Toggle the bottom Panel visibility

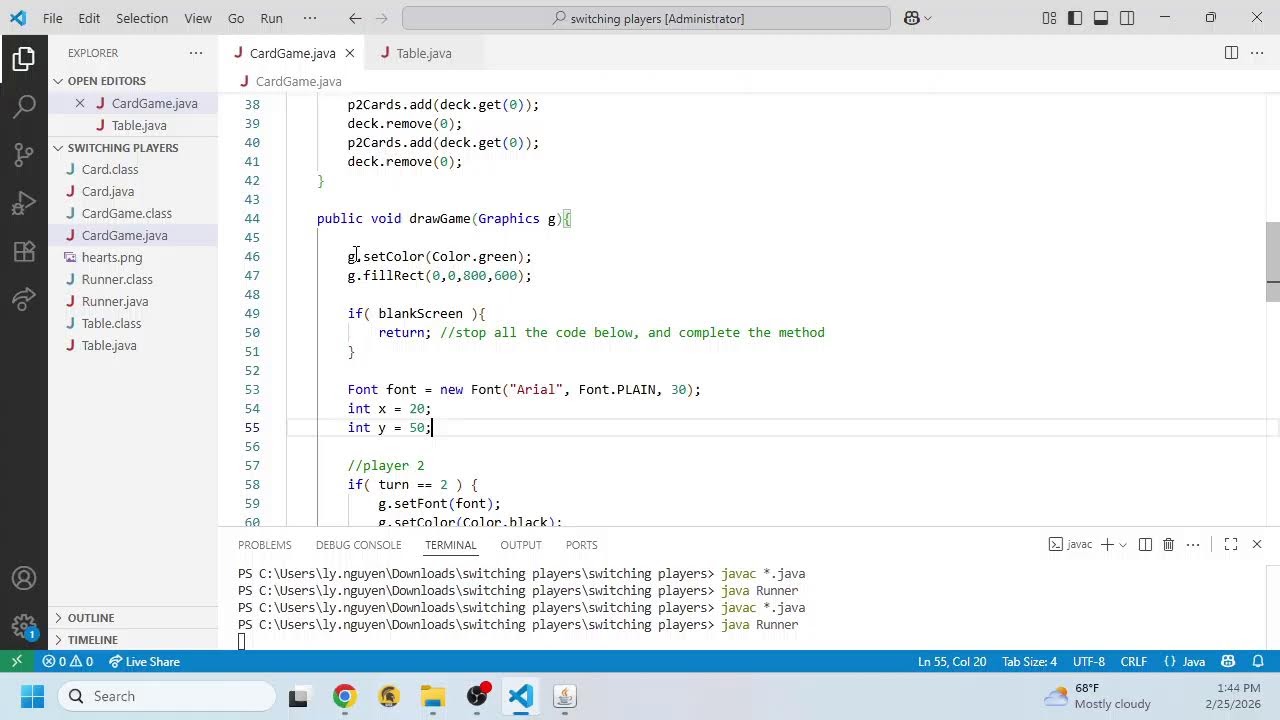[x=1101, y=18]
